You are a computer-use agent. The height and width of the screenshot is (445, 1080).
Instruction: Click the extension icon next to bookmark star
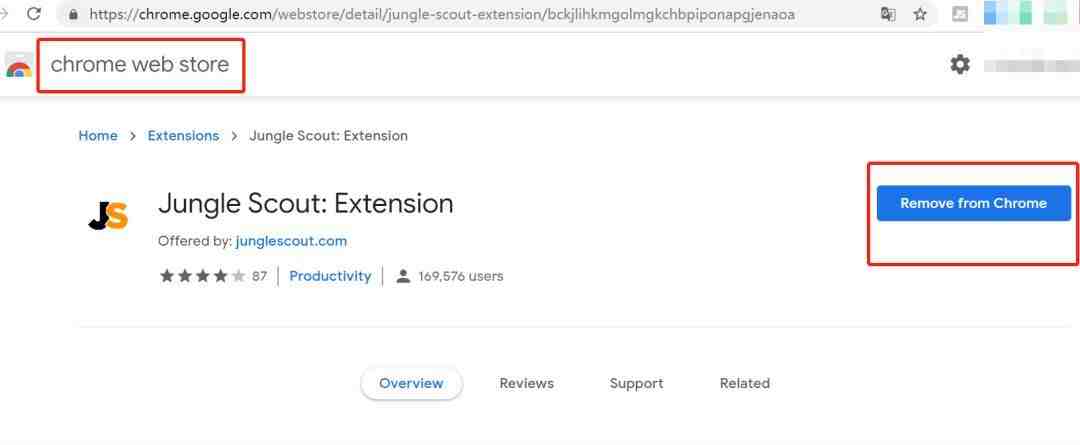pos(959,14)
